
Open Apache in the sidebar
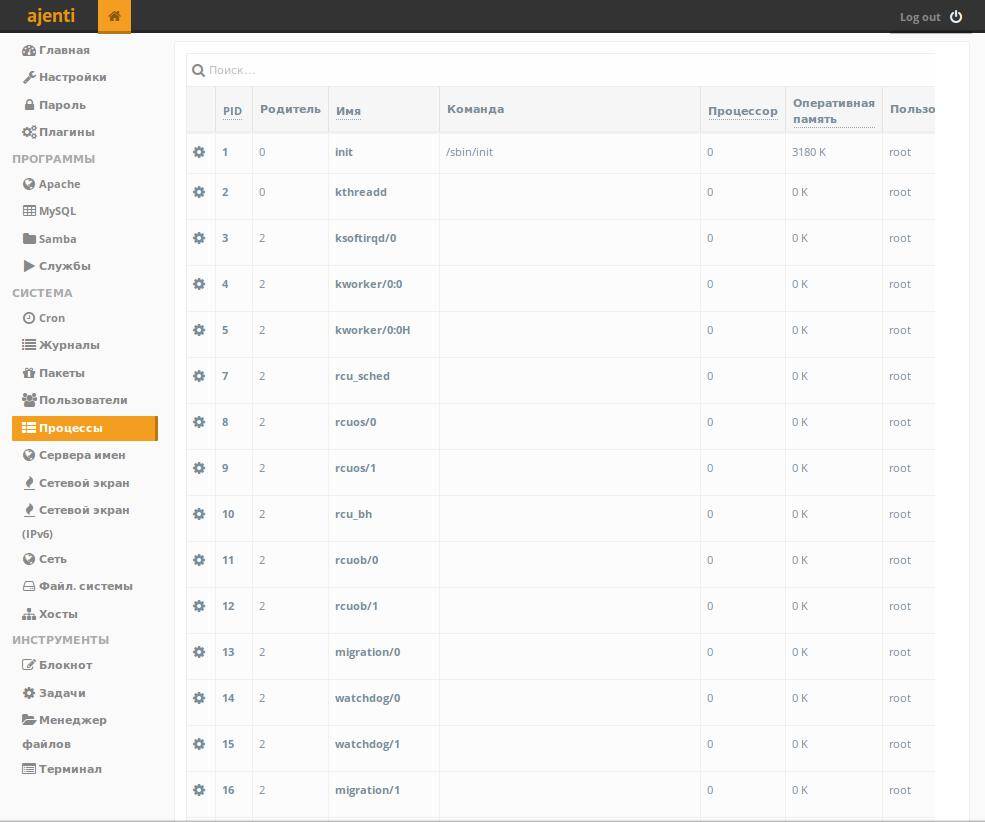(59, 184)
